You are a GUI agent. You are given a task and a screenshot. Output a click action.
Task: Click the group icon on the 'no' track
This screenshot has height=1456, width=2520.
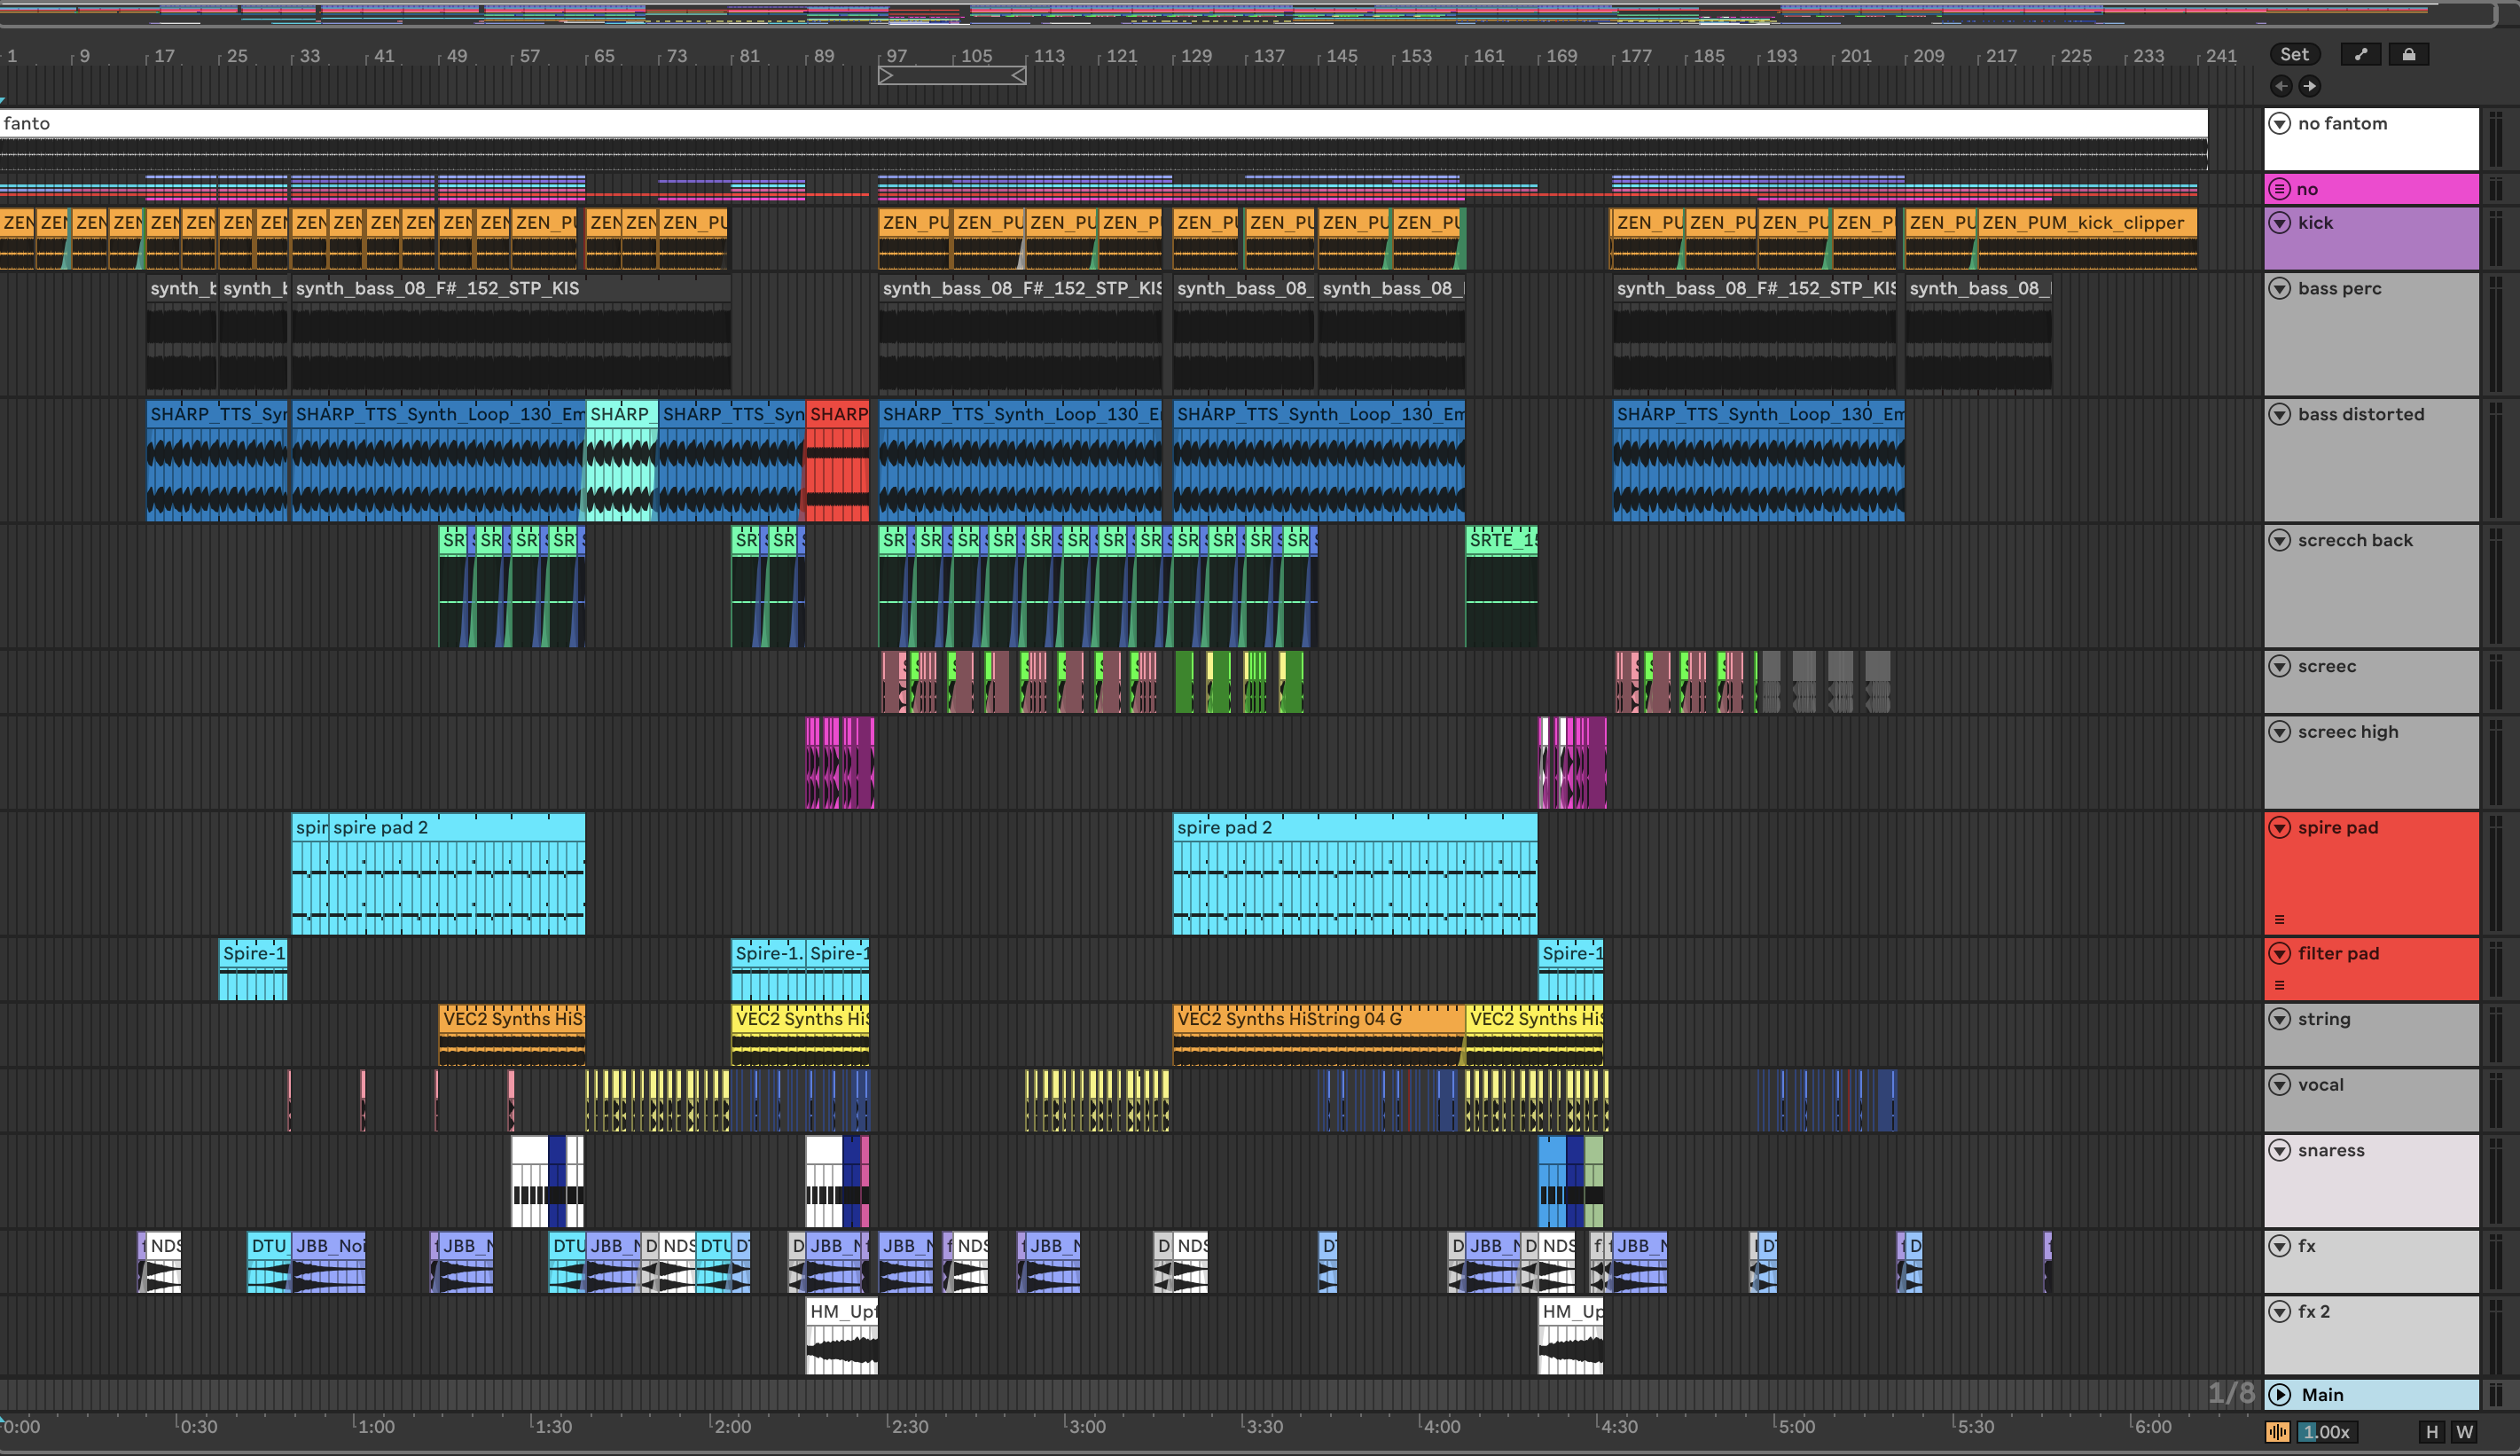pyautogui.click(x=2279, y=188)
